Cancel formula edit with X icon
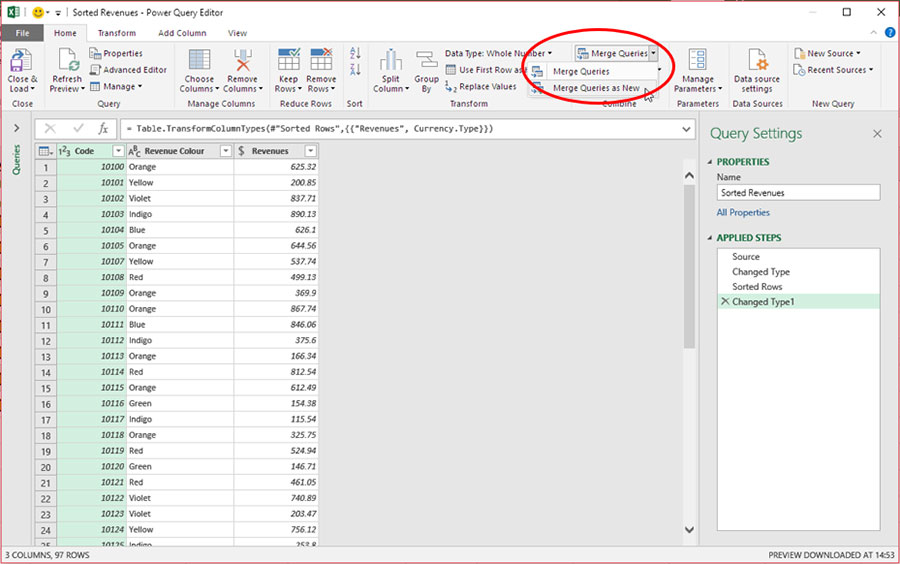 [x=50, y=129]
